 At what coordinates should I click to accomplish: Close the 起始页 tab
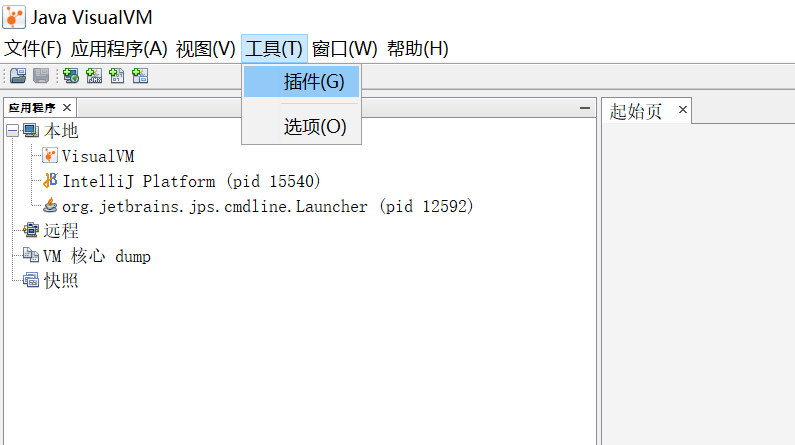(x=683, y=110)
